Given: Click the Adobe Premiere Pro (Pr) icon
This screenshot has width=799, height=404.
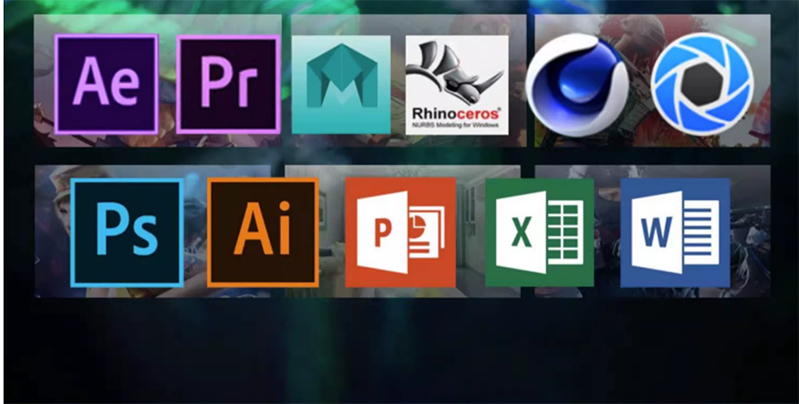Looking at the screenshot, I should pos(228,84).
